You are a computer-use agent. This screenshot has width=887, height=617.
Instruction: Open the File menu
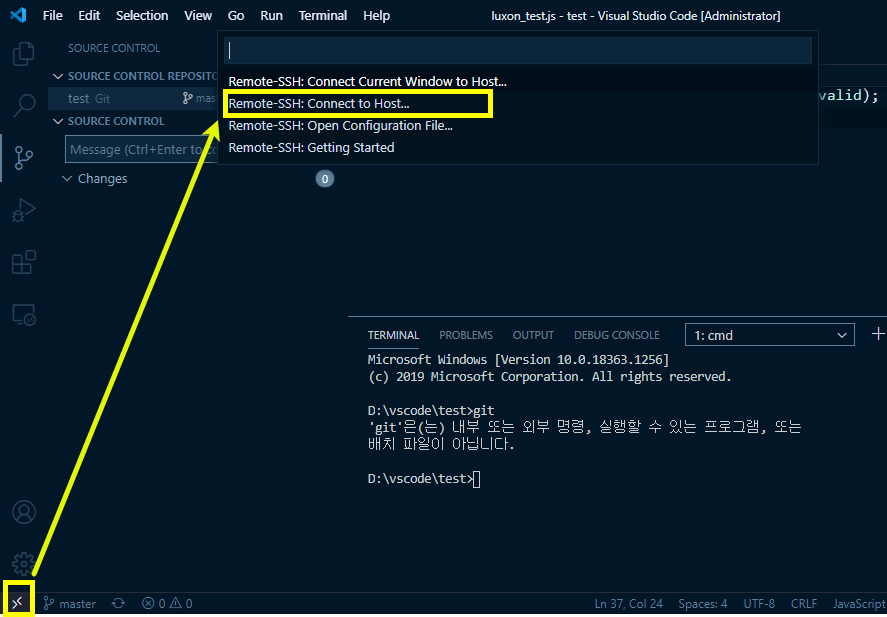click(x=53, y=15)
